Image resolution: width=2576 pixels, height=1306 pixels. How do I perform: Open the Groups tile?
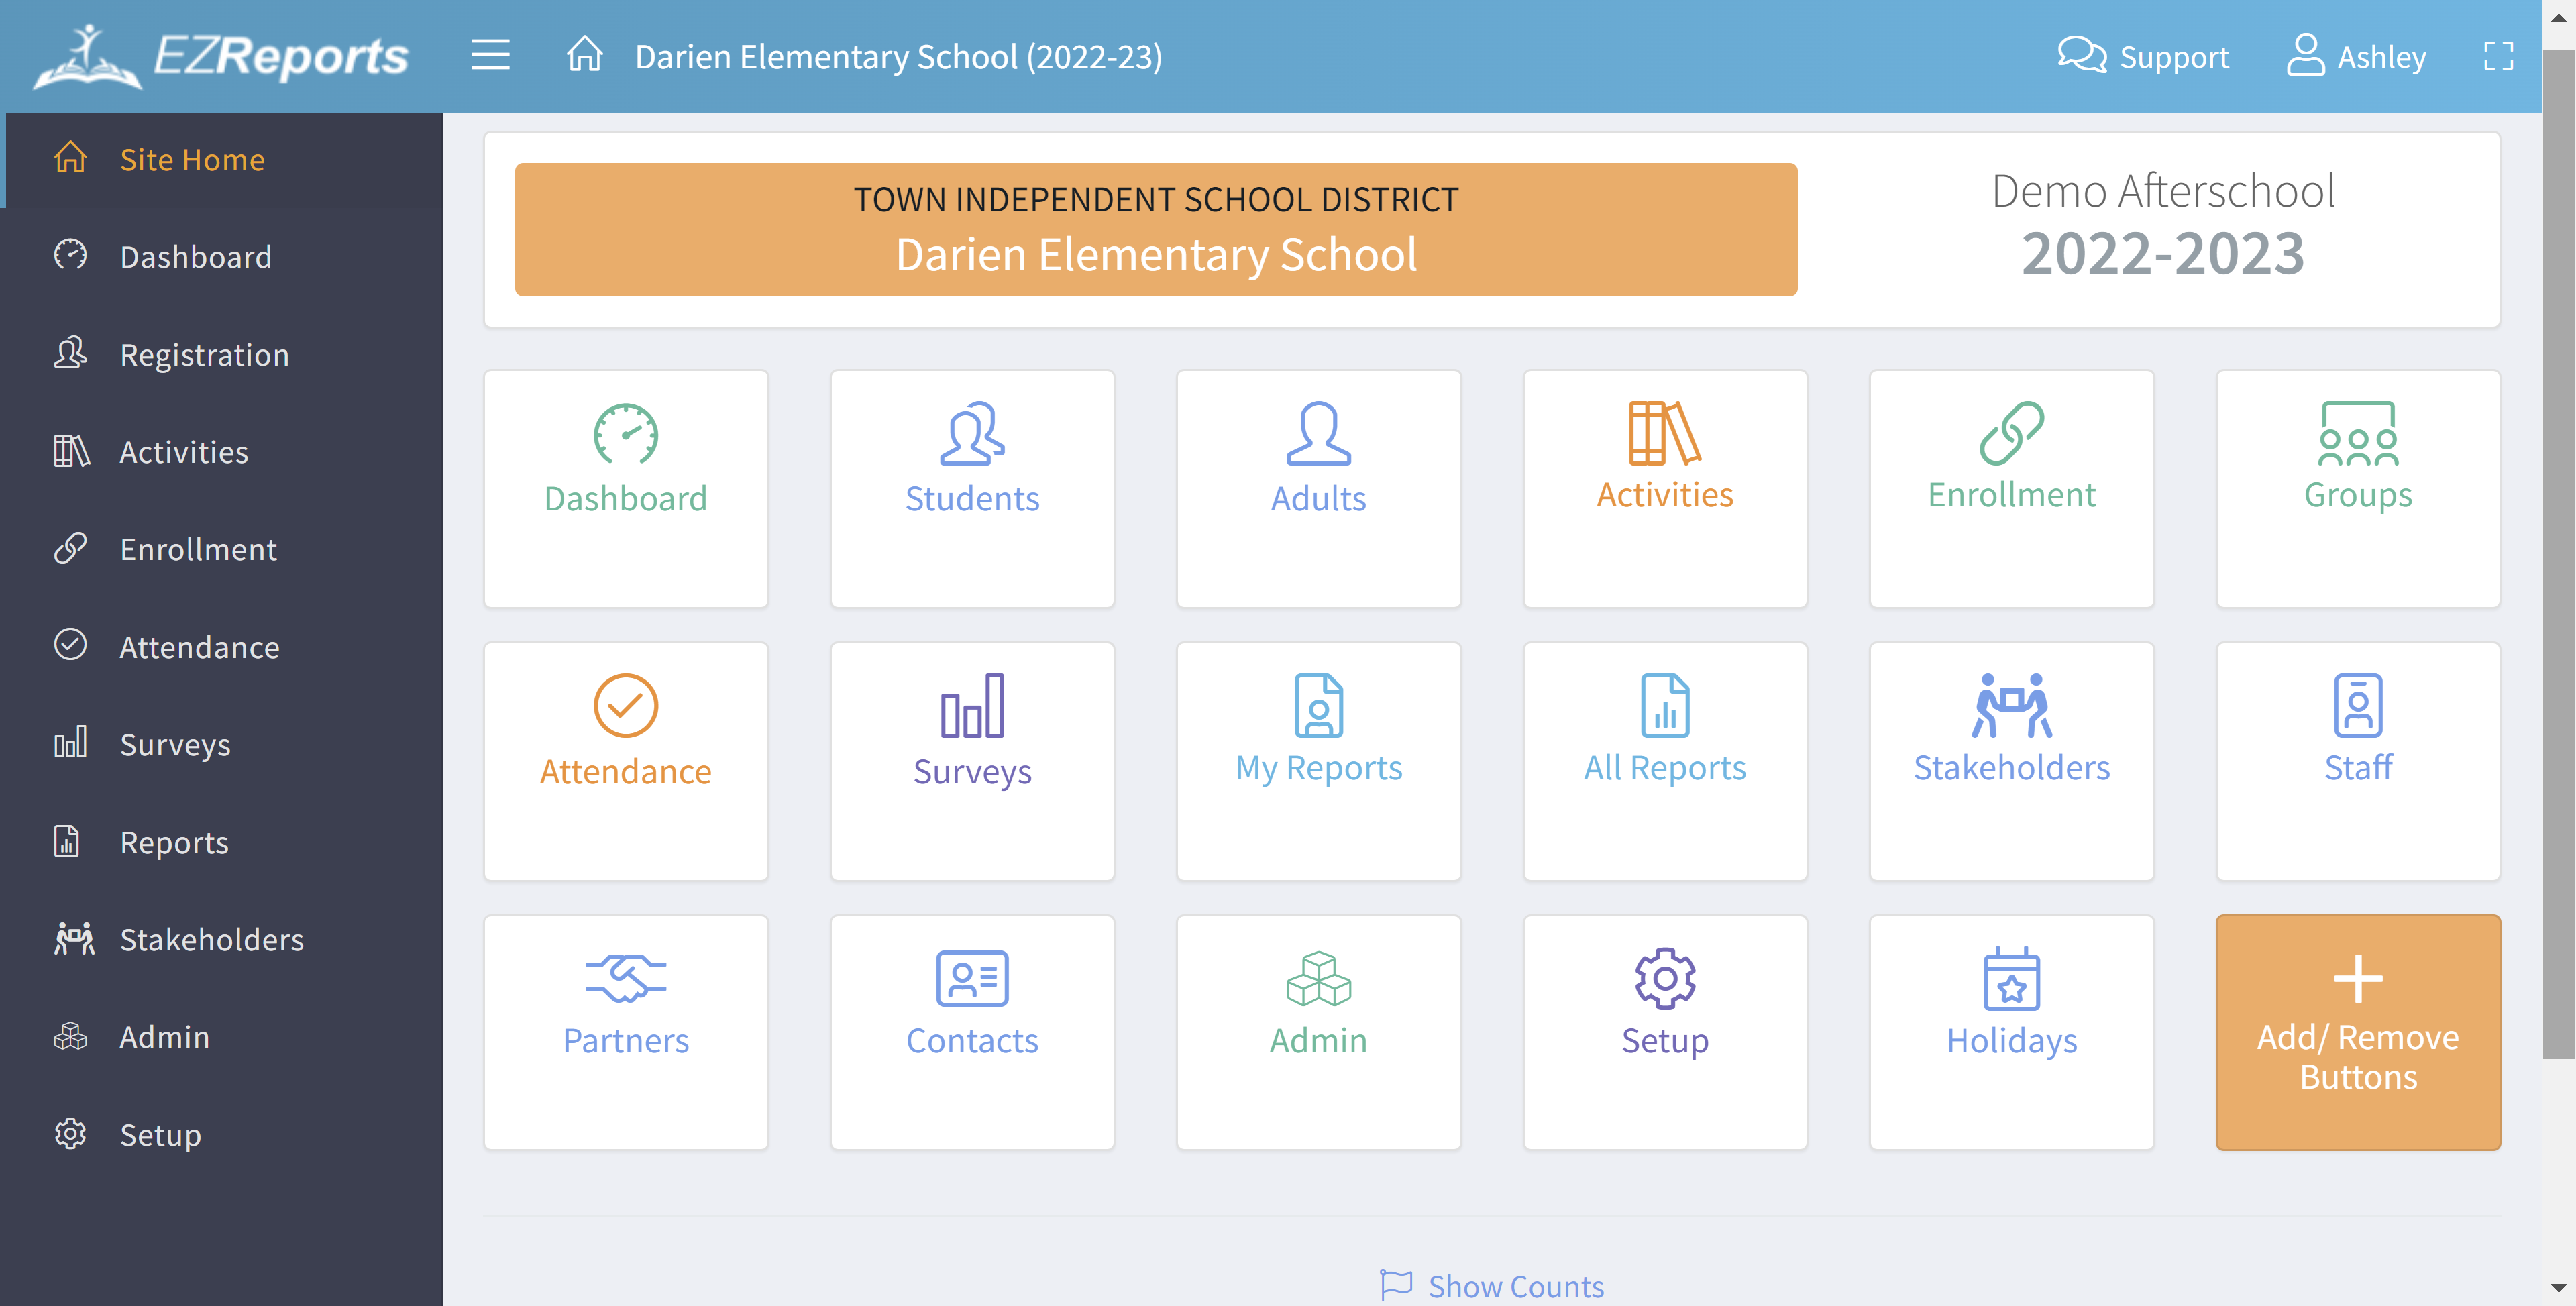2357,488
